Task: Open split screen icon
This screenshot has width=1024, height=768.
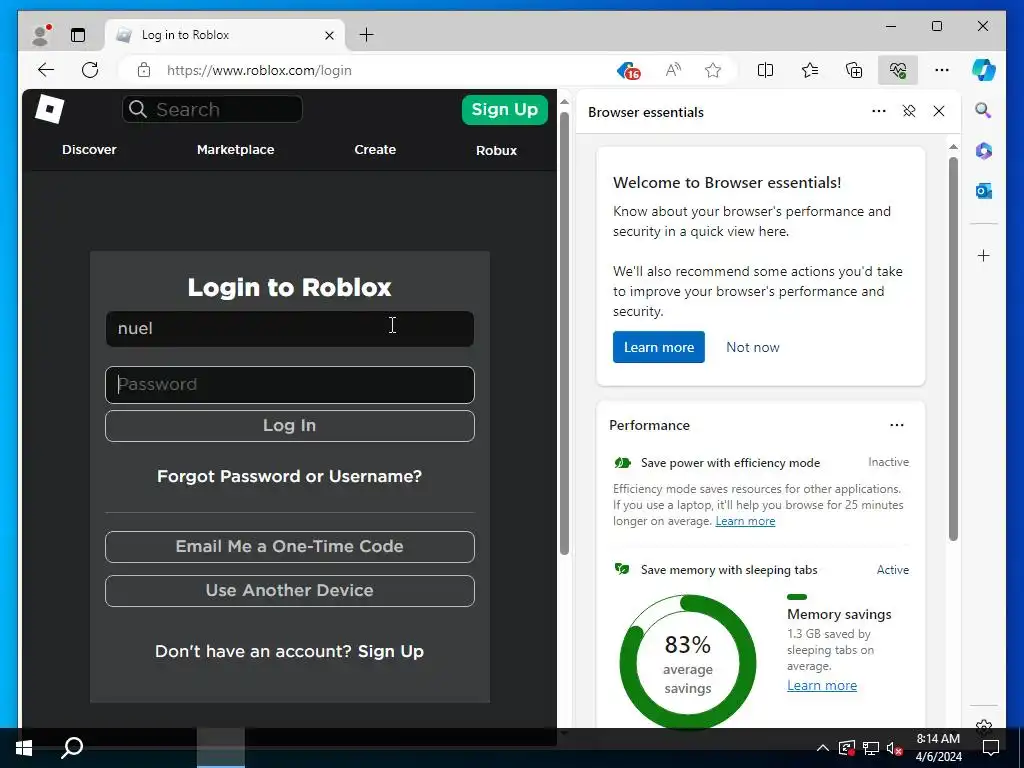Action: tap(765, 70)
